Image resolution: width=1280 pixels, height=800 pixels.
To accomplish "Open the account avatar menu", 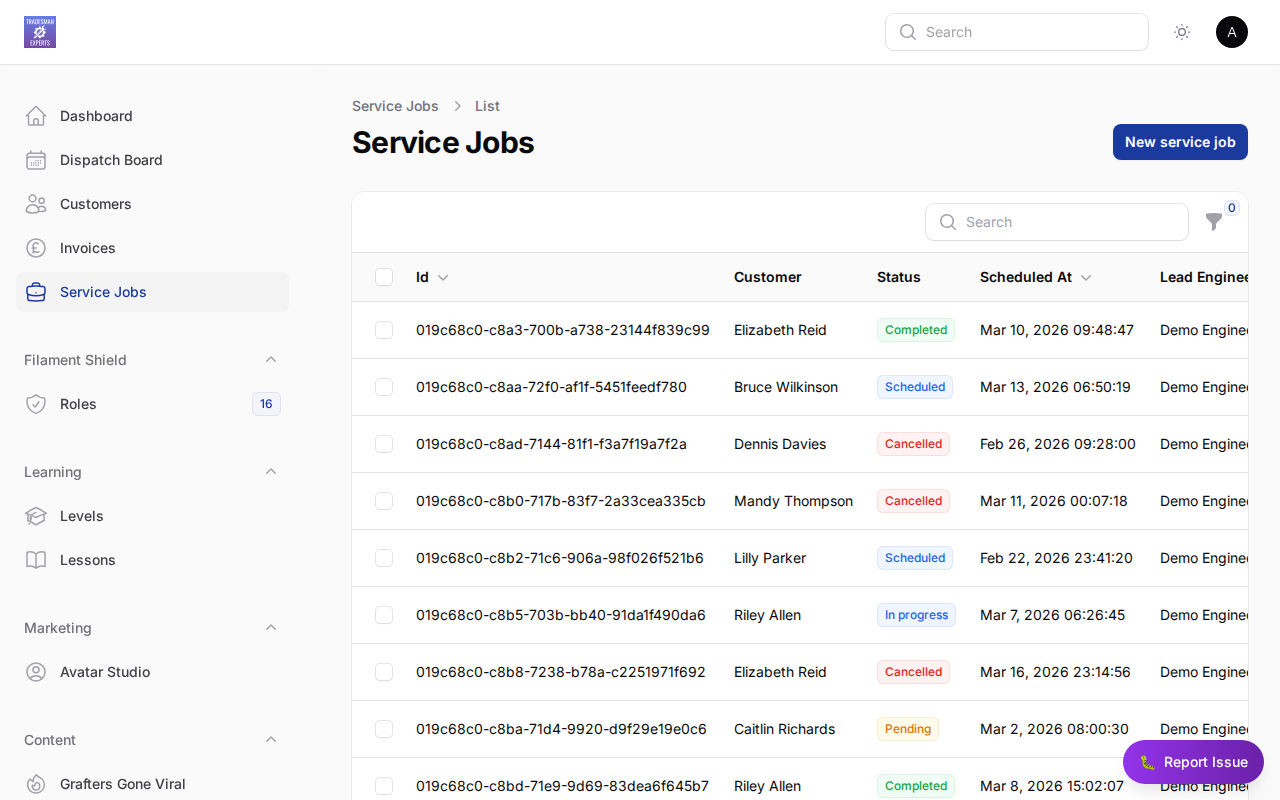I will click(1232, 32).
